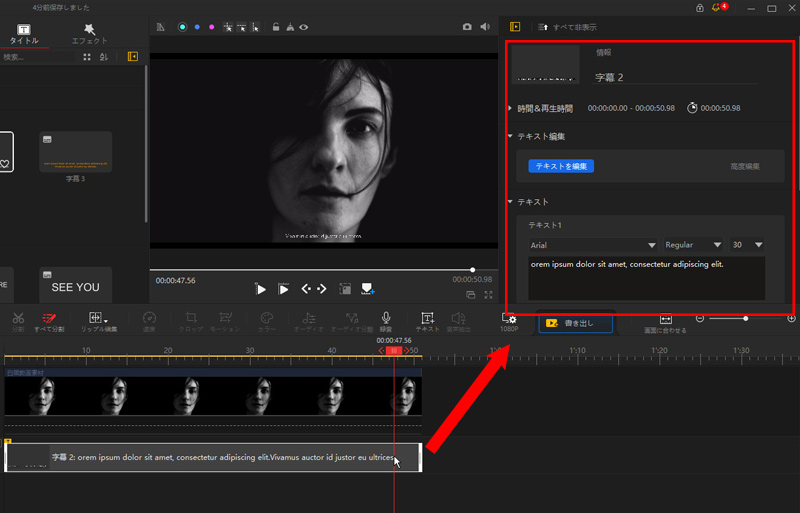800x513 pixels.
Task: Toggle the eye visibility icon above preview
Action: point(304,27)
